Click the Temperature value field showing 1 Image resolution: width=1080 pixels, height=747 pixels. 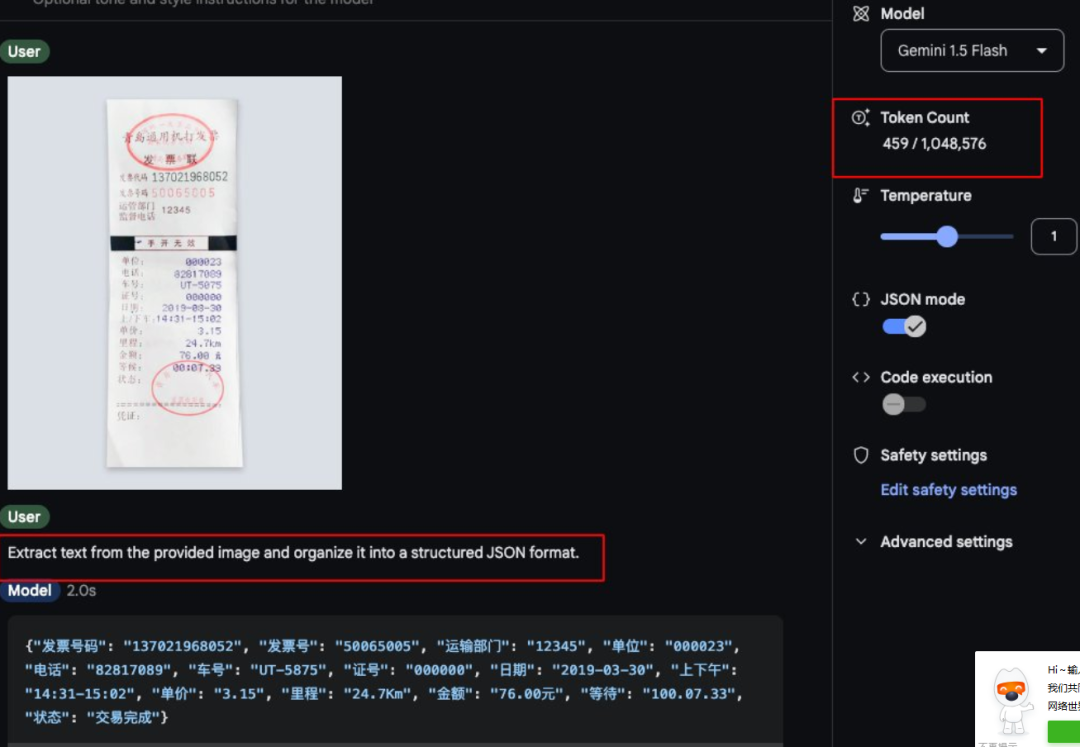1053,236
